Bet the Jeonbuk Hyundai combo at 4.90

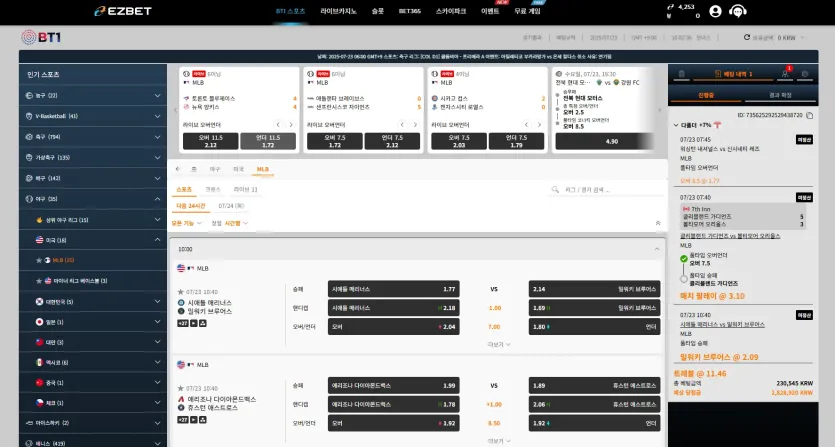point(603,141)
